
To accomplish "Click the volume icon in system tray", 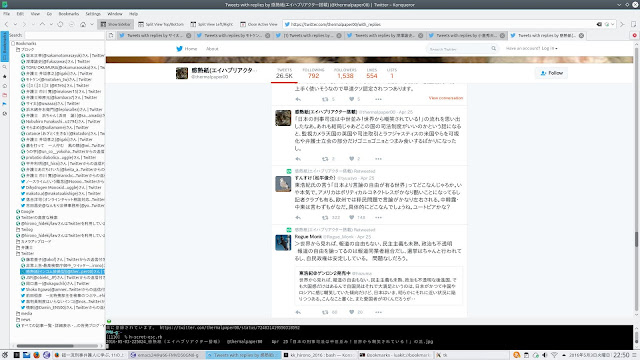I will 544,355.
